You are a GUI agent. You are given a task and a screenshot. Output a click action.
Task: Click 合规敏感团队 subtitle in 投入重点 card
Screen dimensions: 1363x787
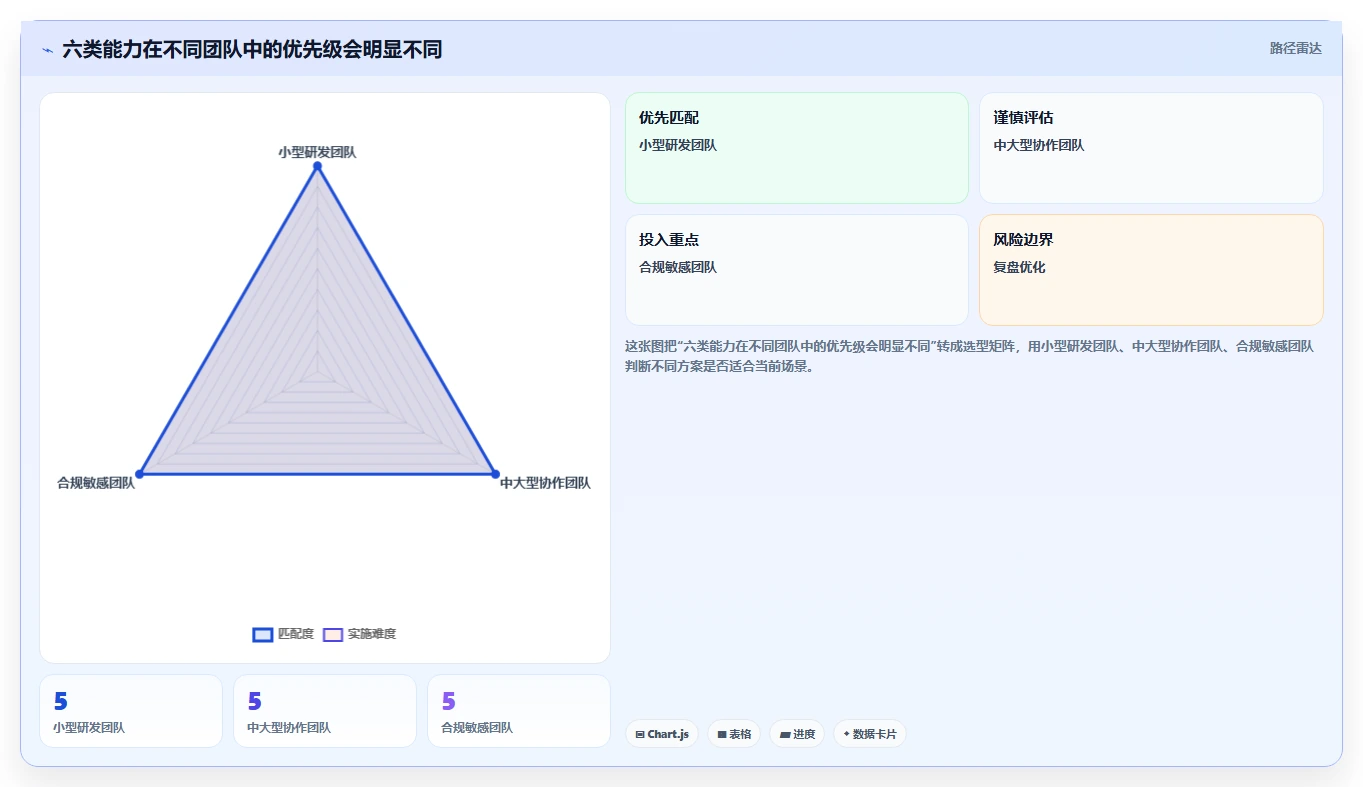678,267
